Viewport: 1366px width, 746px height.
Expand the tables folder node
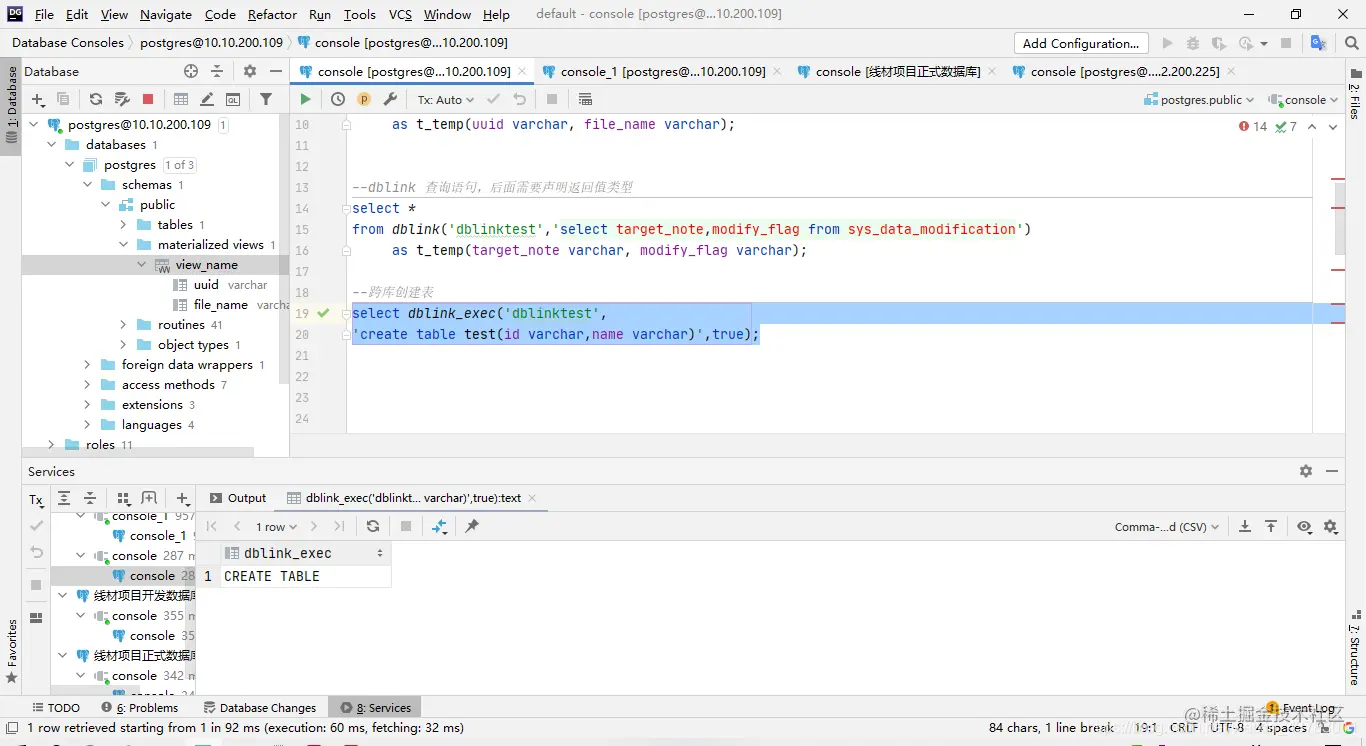point(123,225)
